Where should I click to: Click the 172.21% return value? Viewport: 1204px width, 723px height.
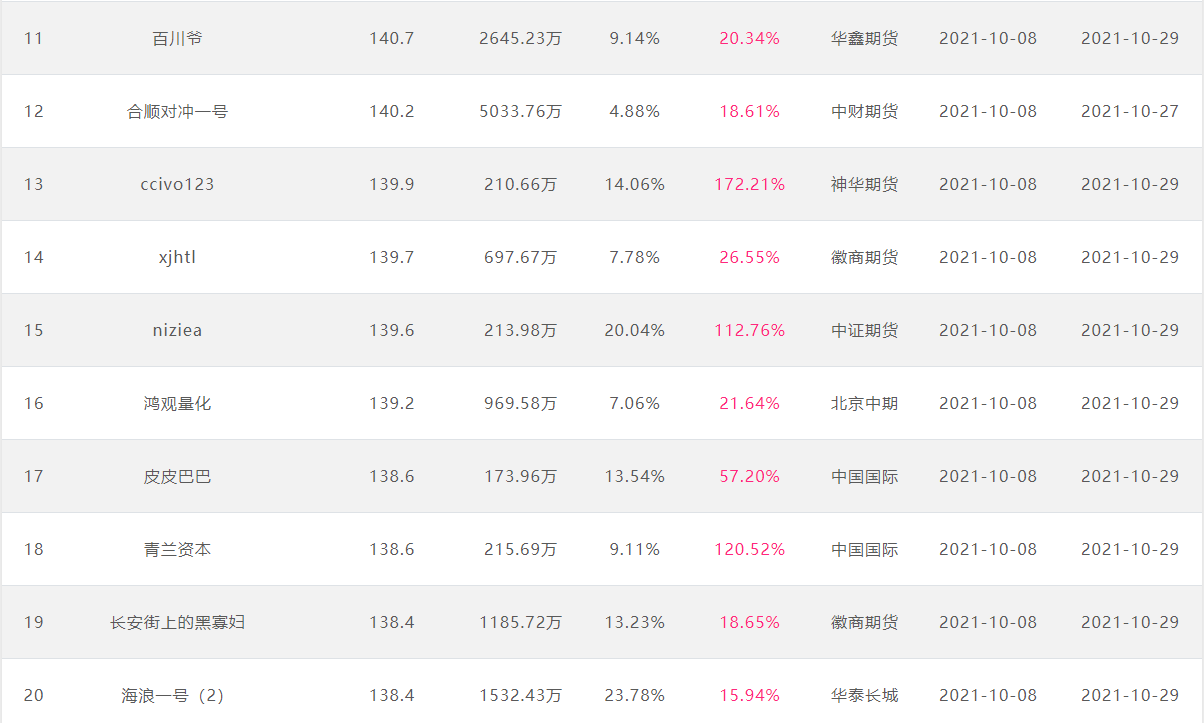[749, 185]
